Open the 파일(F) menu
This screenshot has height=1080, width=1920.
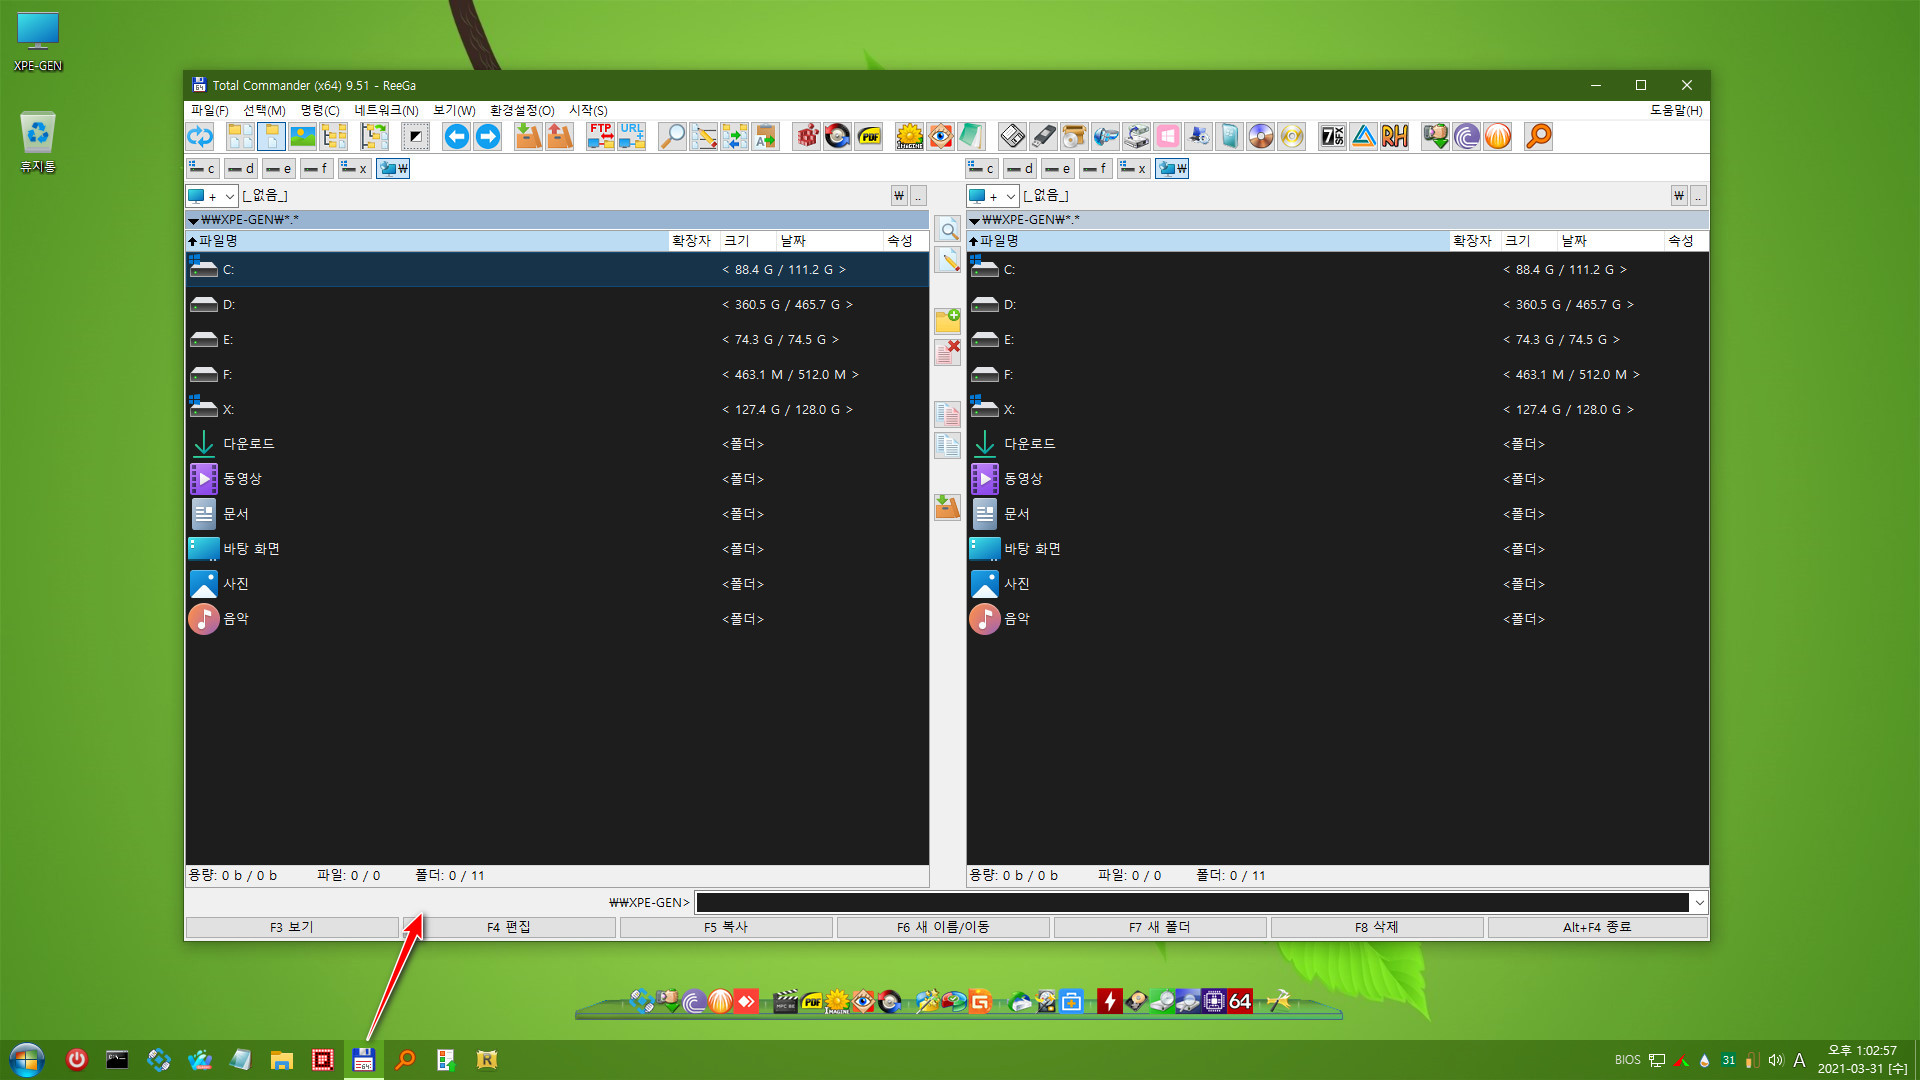pos(210,110)
